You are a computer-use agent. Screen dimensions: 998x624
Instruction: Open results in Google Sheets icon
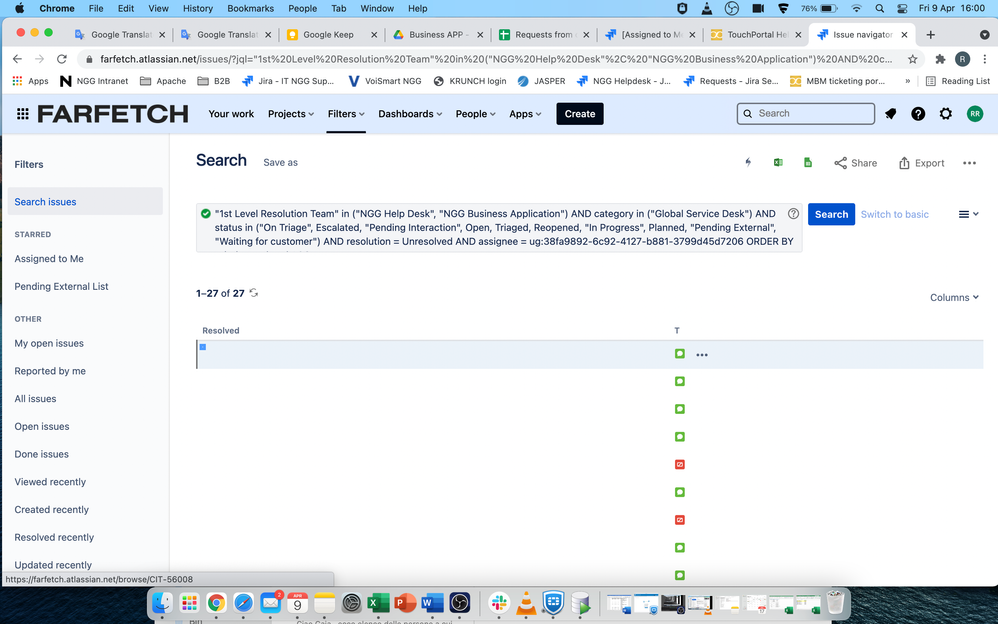808,162
